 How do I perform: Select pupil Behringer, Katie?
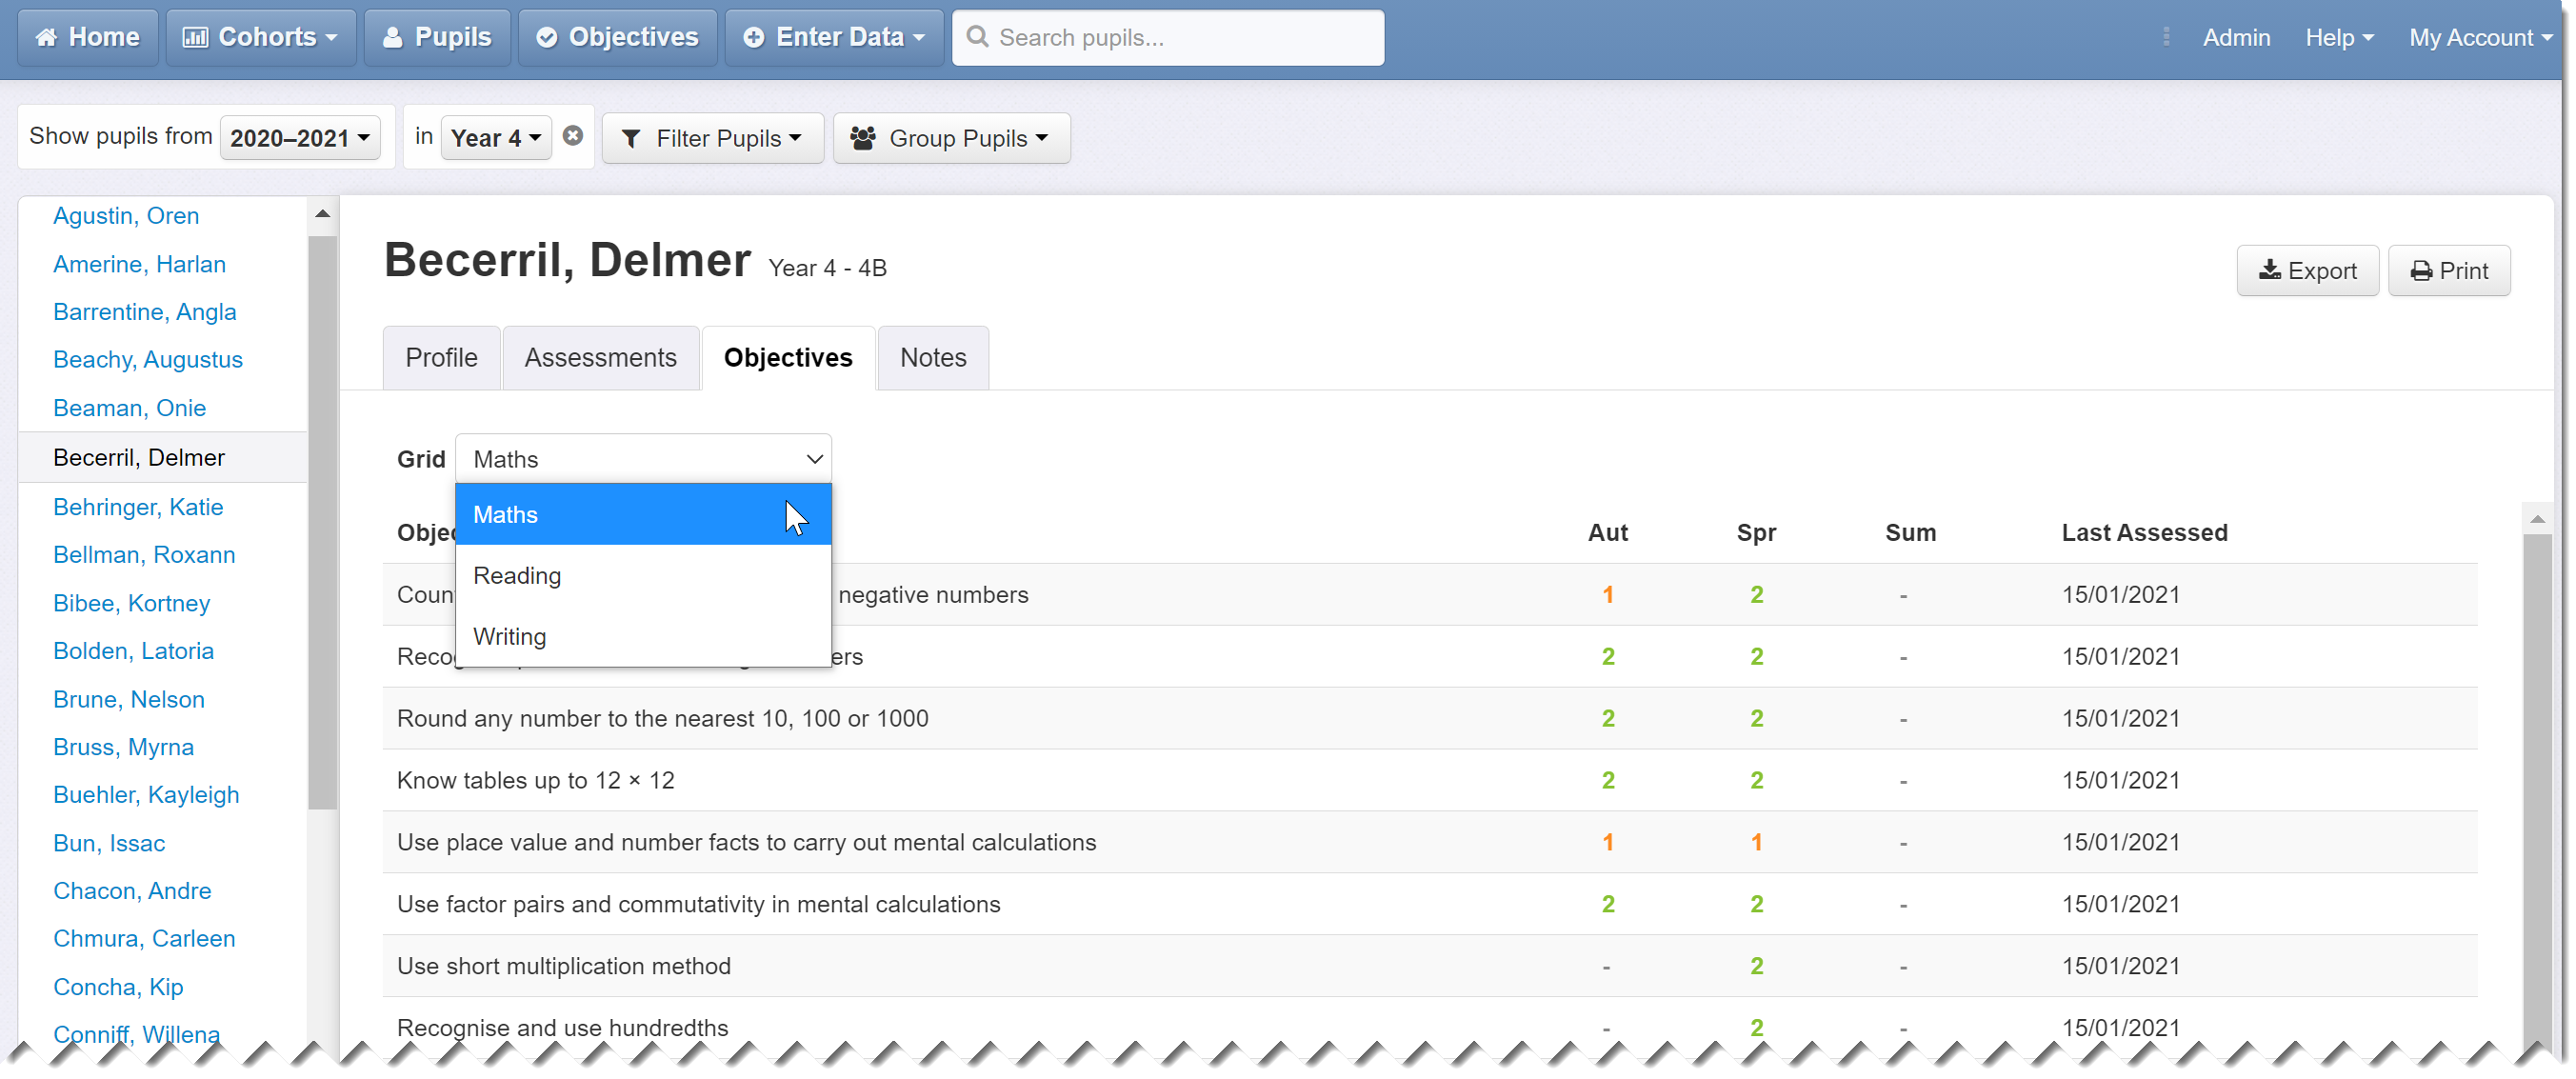point(138,507)
